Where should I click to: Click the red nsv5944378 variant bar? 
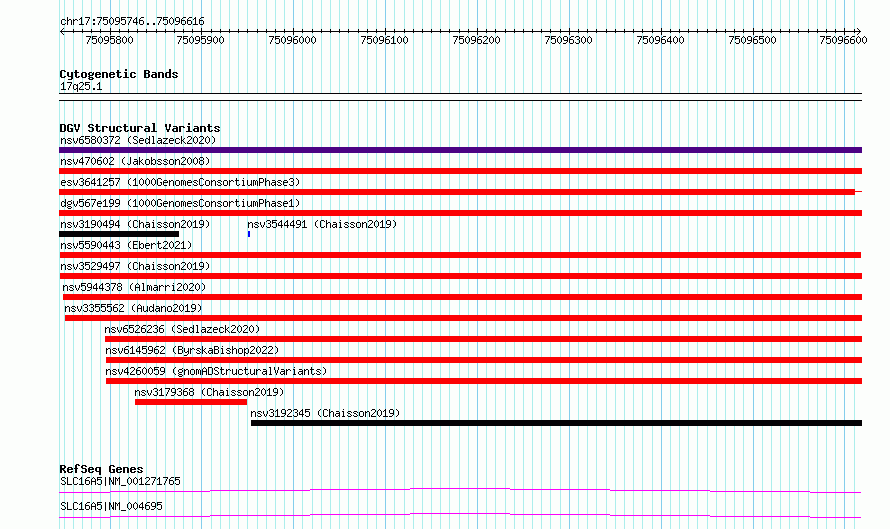click(463, 297)
